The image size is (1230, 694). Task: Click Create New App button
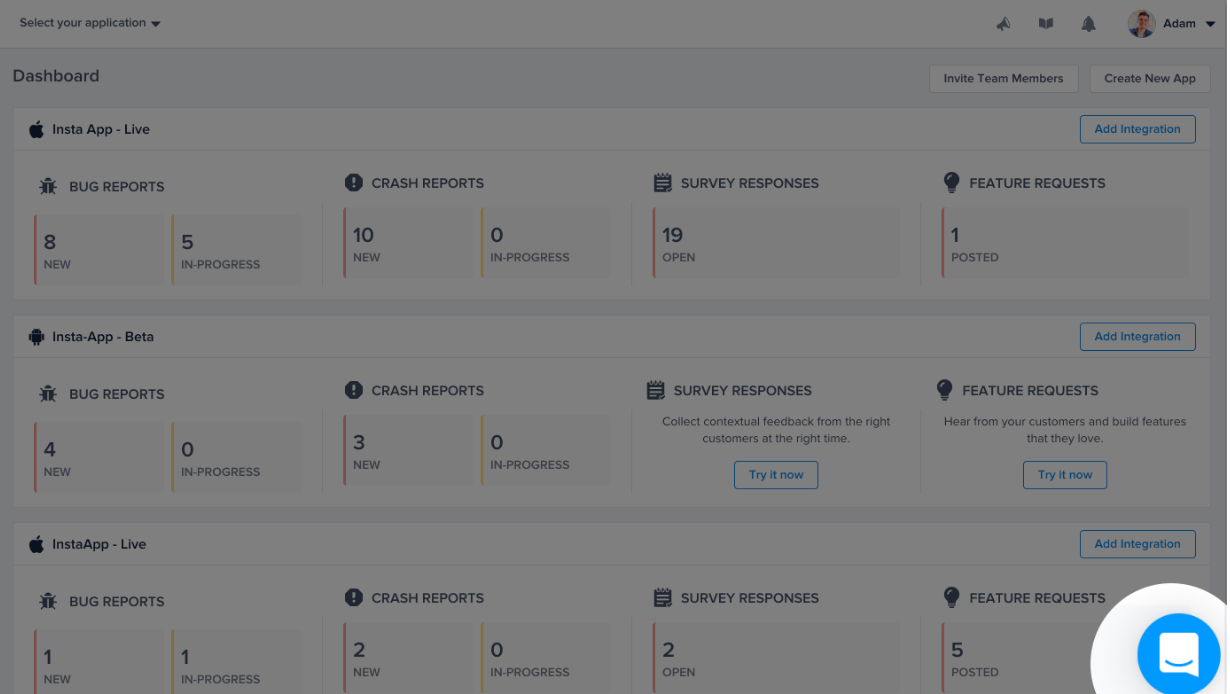point(1150,78)
